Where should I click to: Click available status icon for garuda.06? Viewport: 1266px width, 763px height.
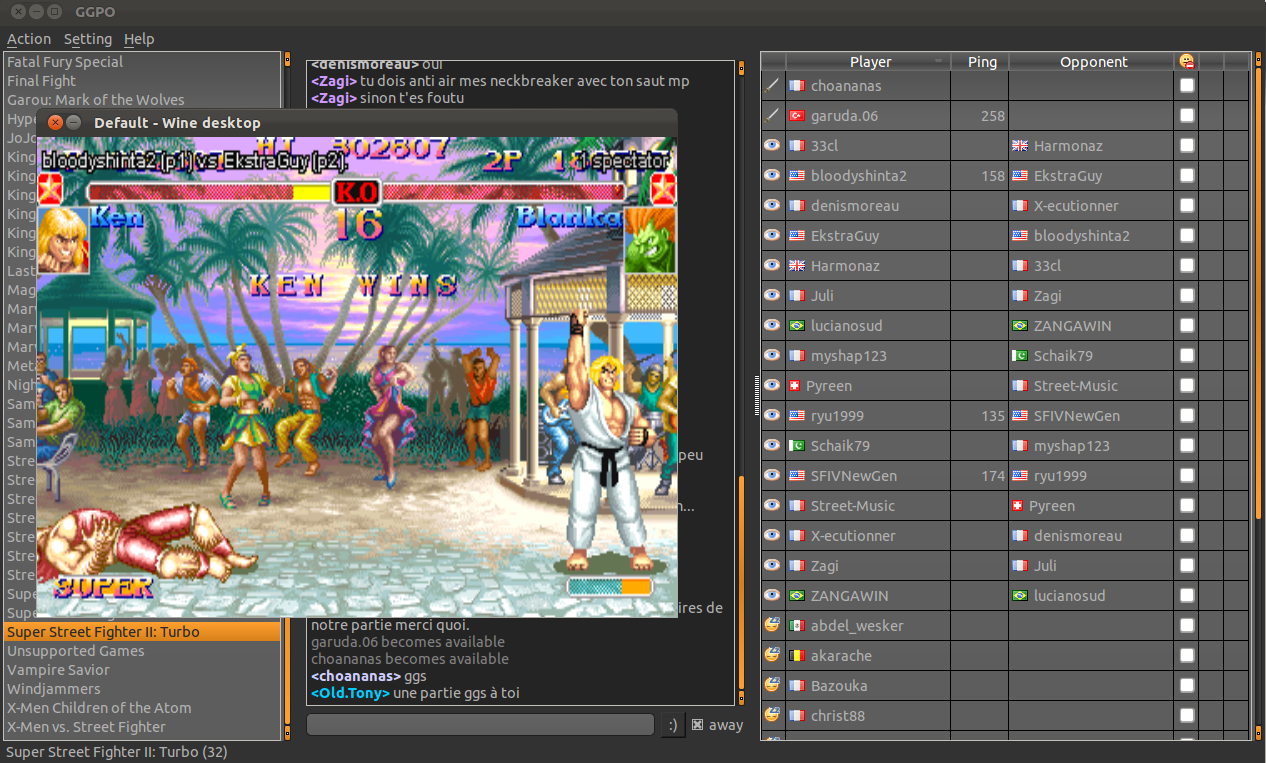pyautogui.click(x=772, y=116)
